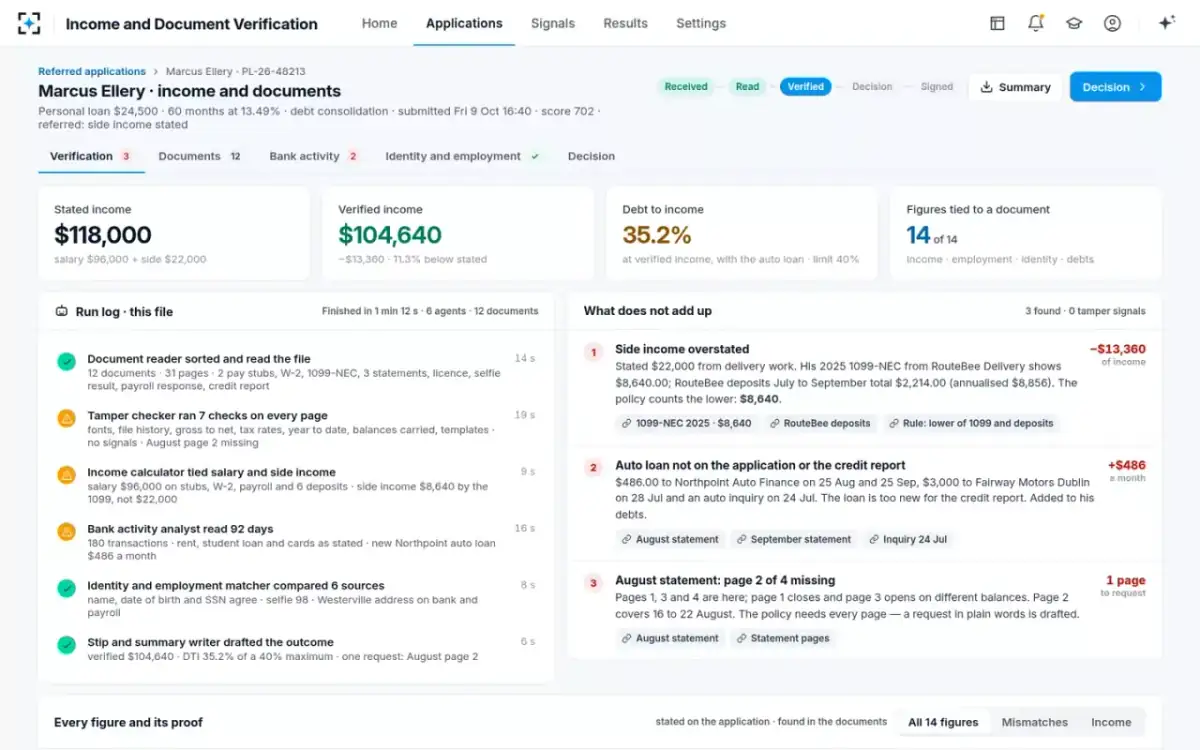The image size is (1200, 750).
Task: Click the Signed status step
Action: click(x=937, y=87)
